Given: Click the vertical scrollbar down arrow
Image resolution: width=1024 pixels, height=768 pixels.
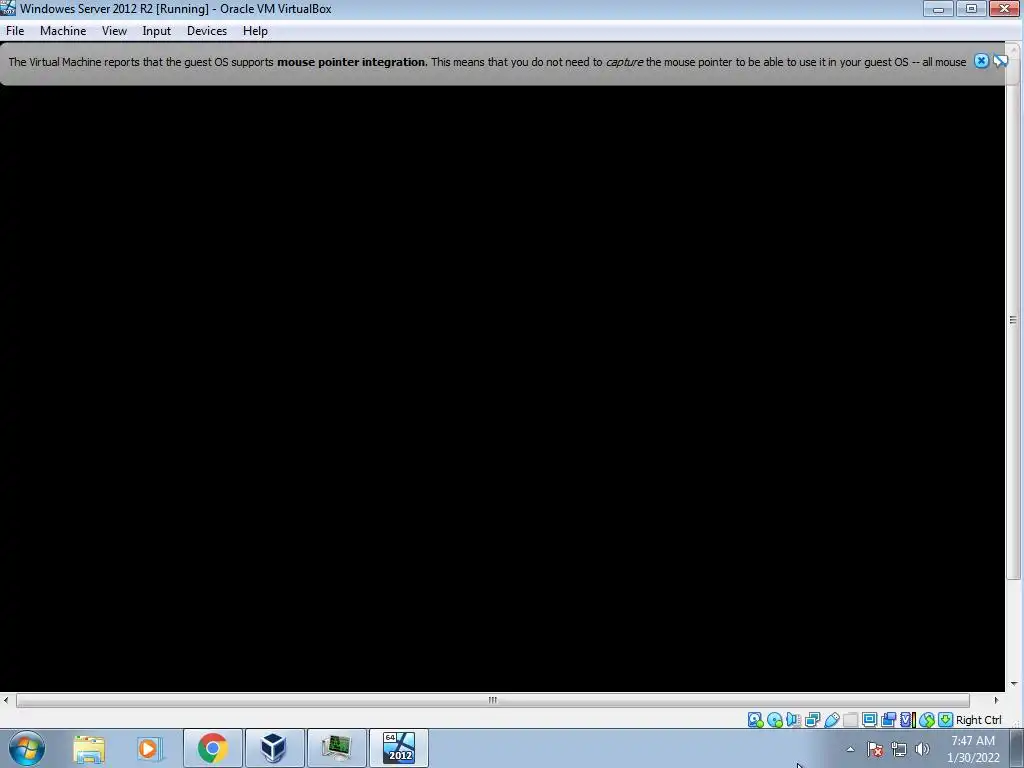Looking at the screenshot, I should [x=1014, y=684].
